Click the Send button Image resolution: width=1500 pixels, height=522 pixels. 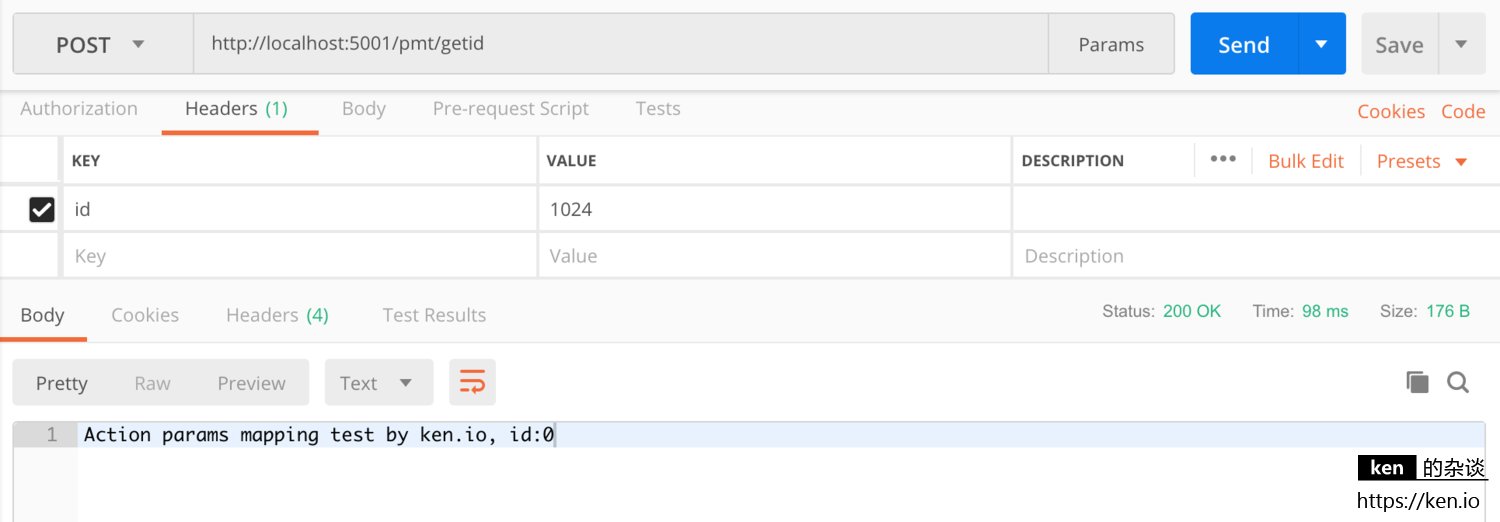tap(1244, 44)
